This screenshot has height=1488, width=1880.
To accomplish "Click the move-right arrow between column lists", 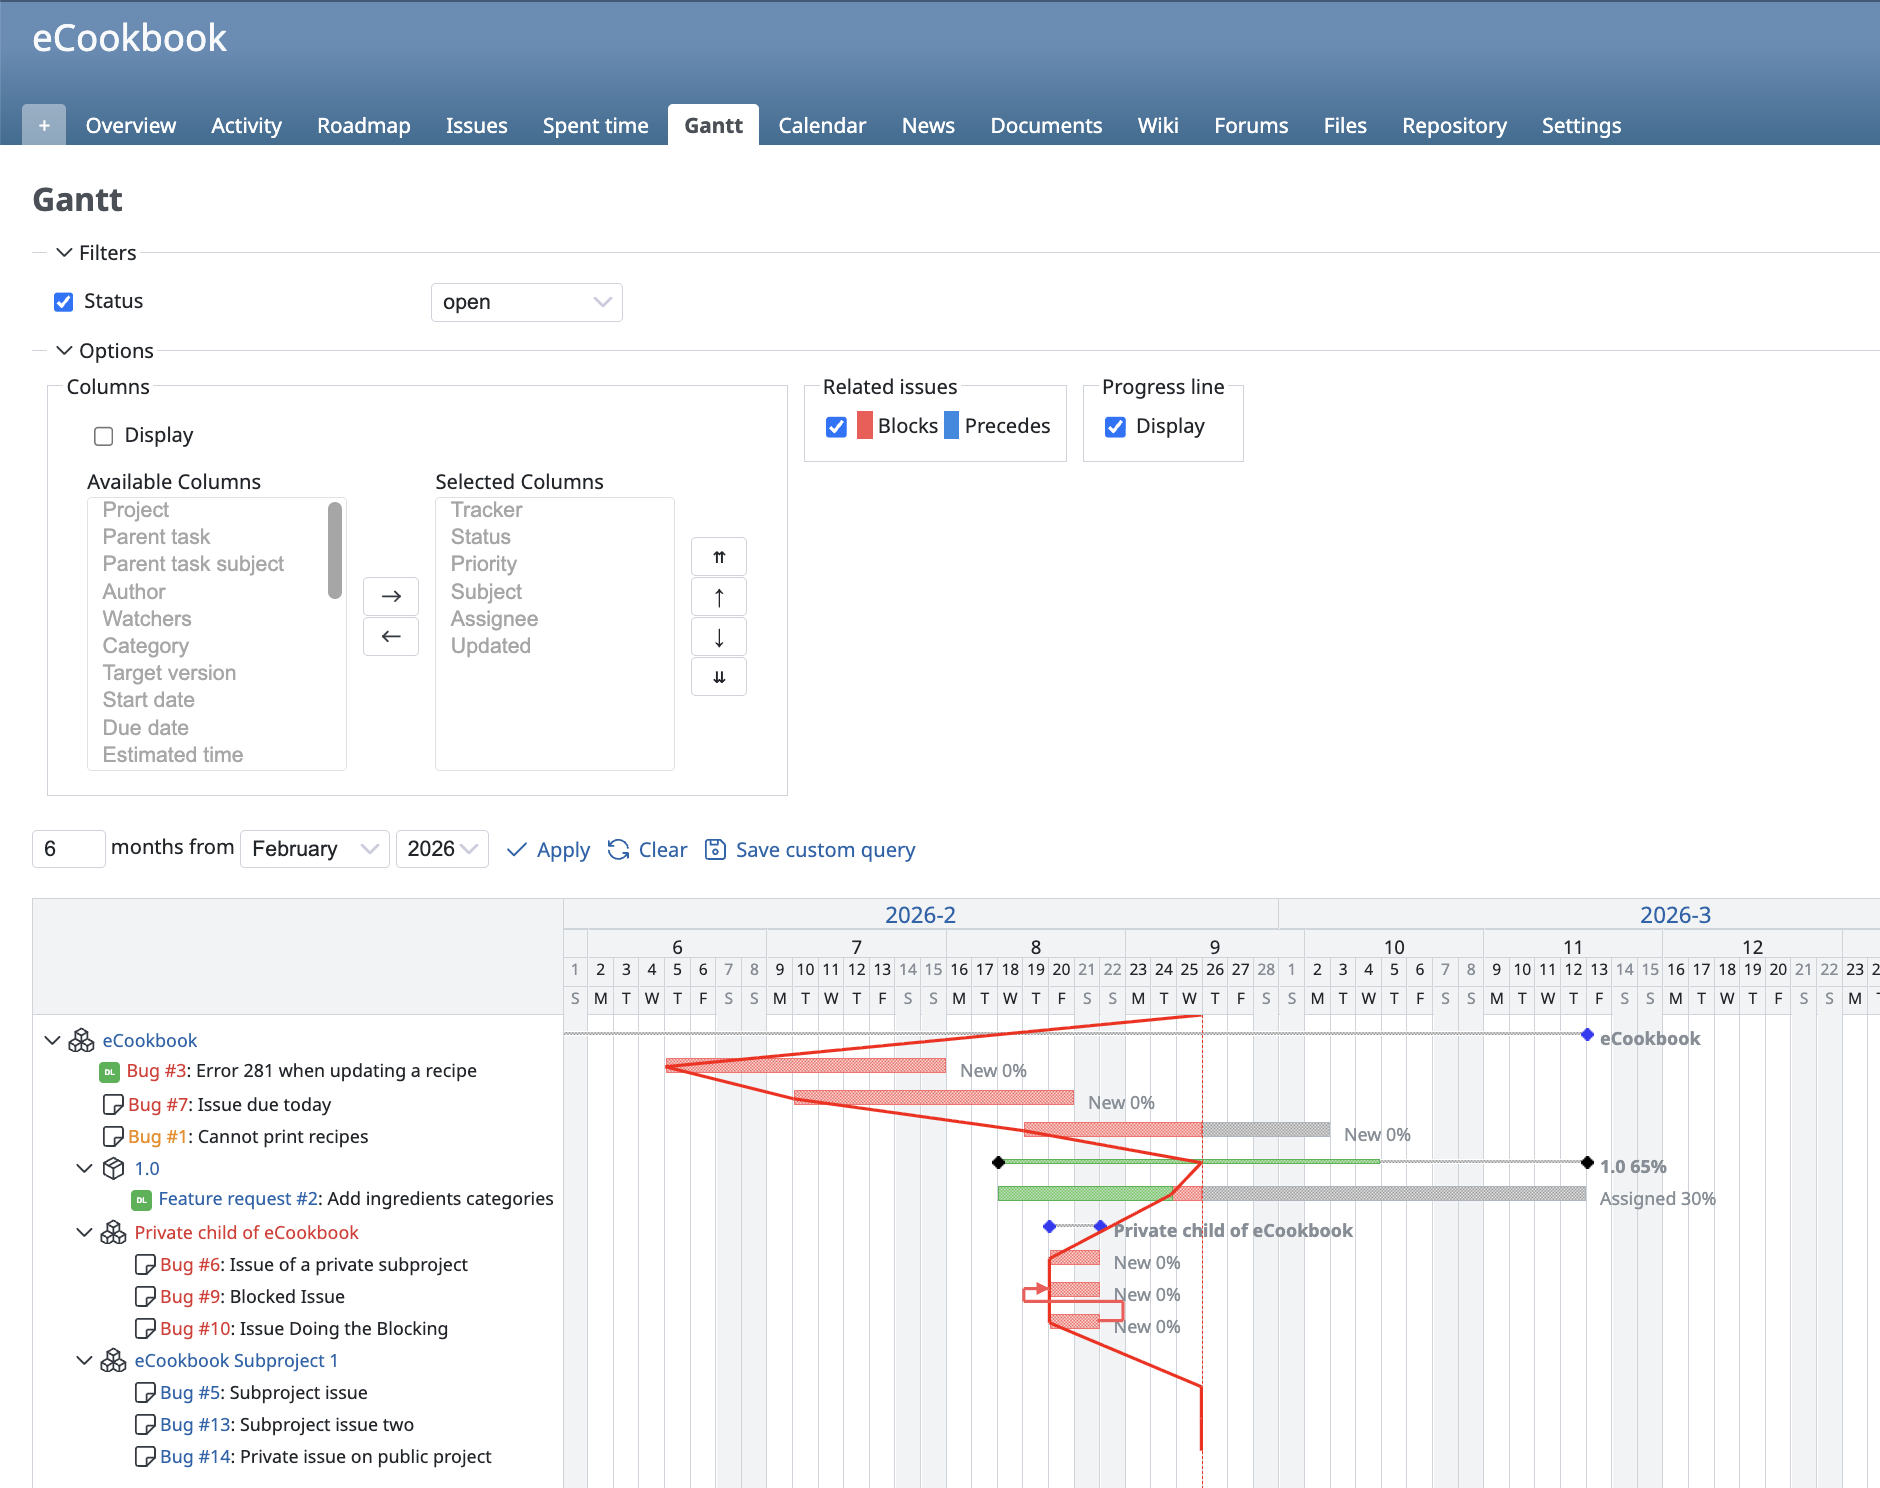I will pyautogui.click(x=391, y=596).
